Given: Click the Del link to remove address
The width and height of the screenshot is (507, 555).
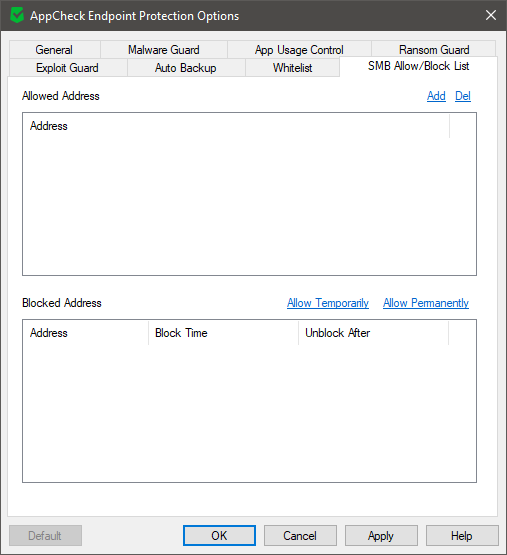Looking at the screenshot, I should point(463,96).
